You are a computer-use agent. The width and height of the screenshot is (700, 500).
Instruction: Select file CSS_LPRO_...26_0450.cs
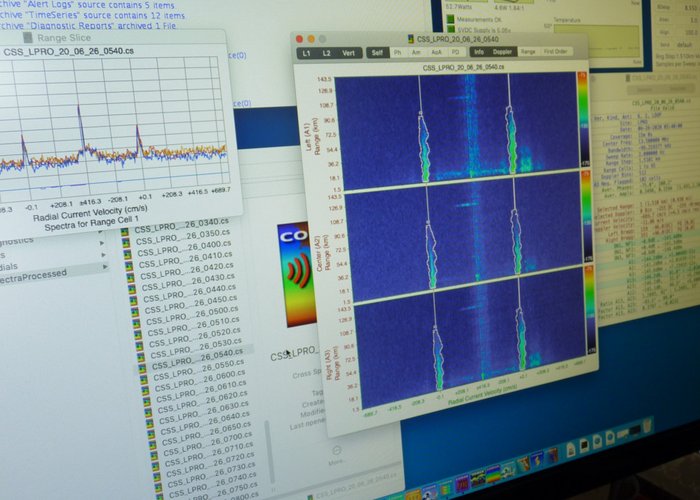191,304
